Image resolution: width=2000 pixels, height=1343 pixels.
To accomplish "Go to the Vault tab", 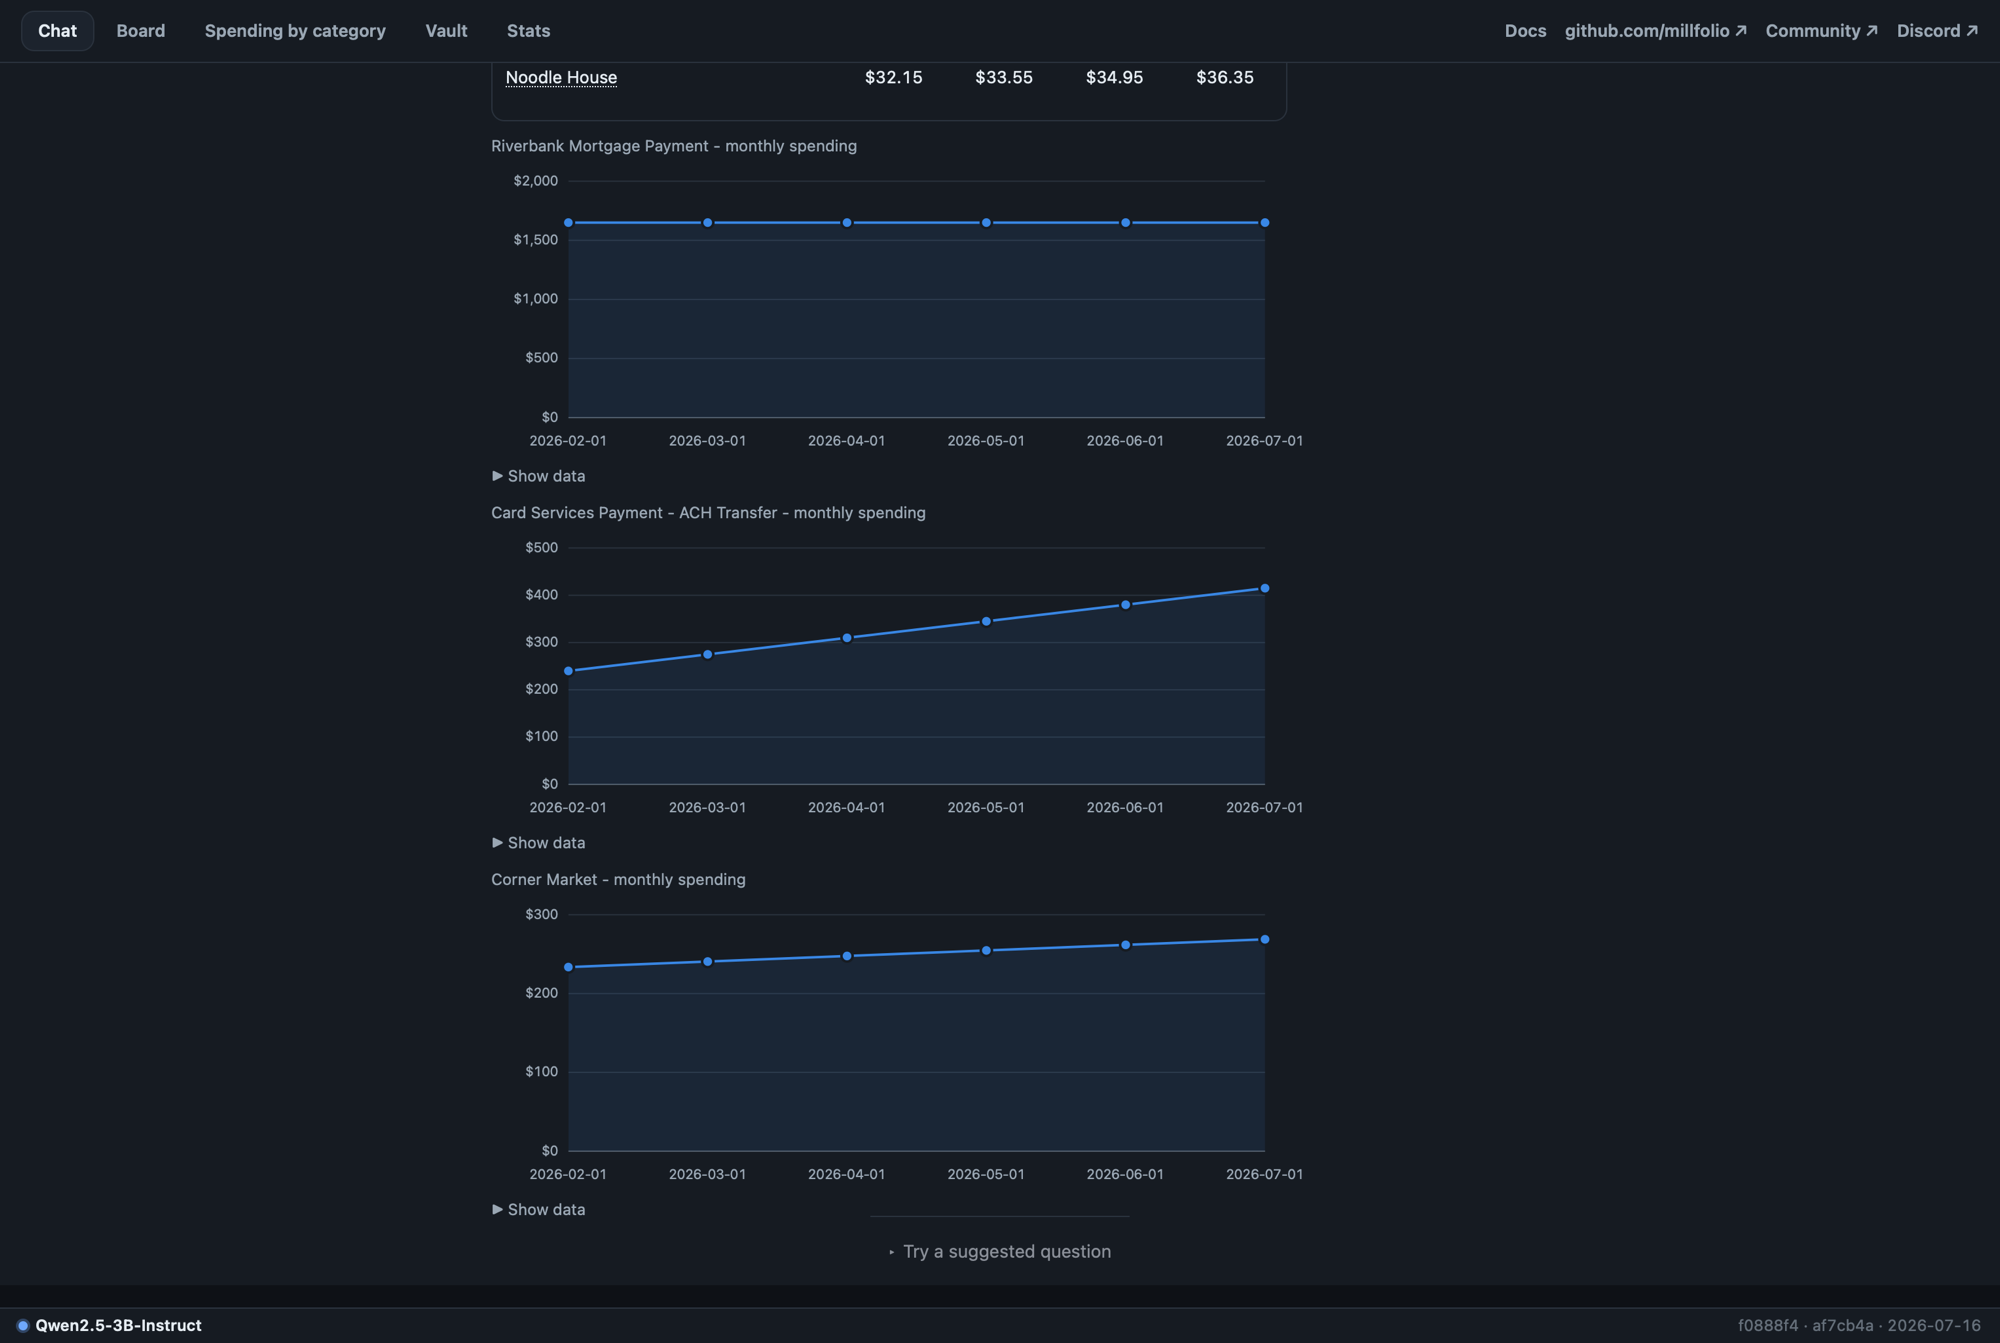I will pyautogui.click(x=446, y=31).
